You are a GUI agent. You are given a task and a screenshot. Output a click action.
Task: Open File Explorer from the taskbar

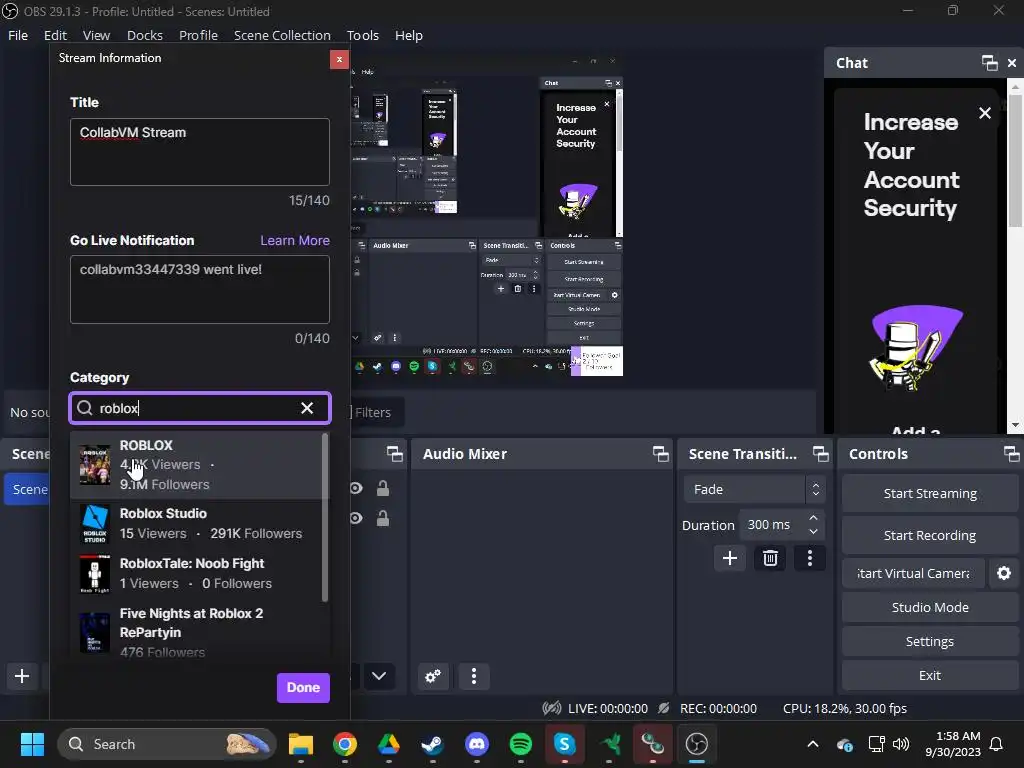click(x=301, y=744)
